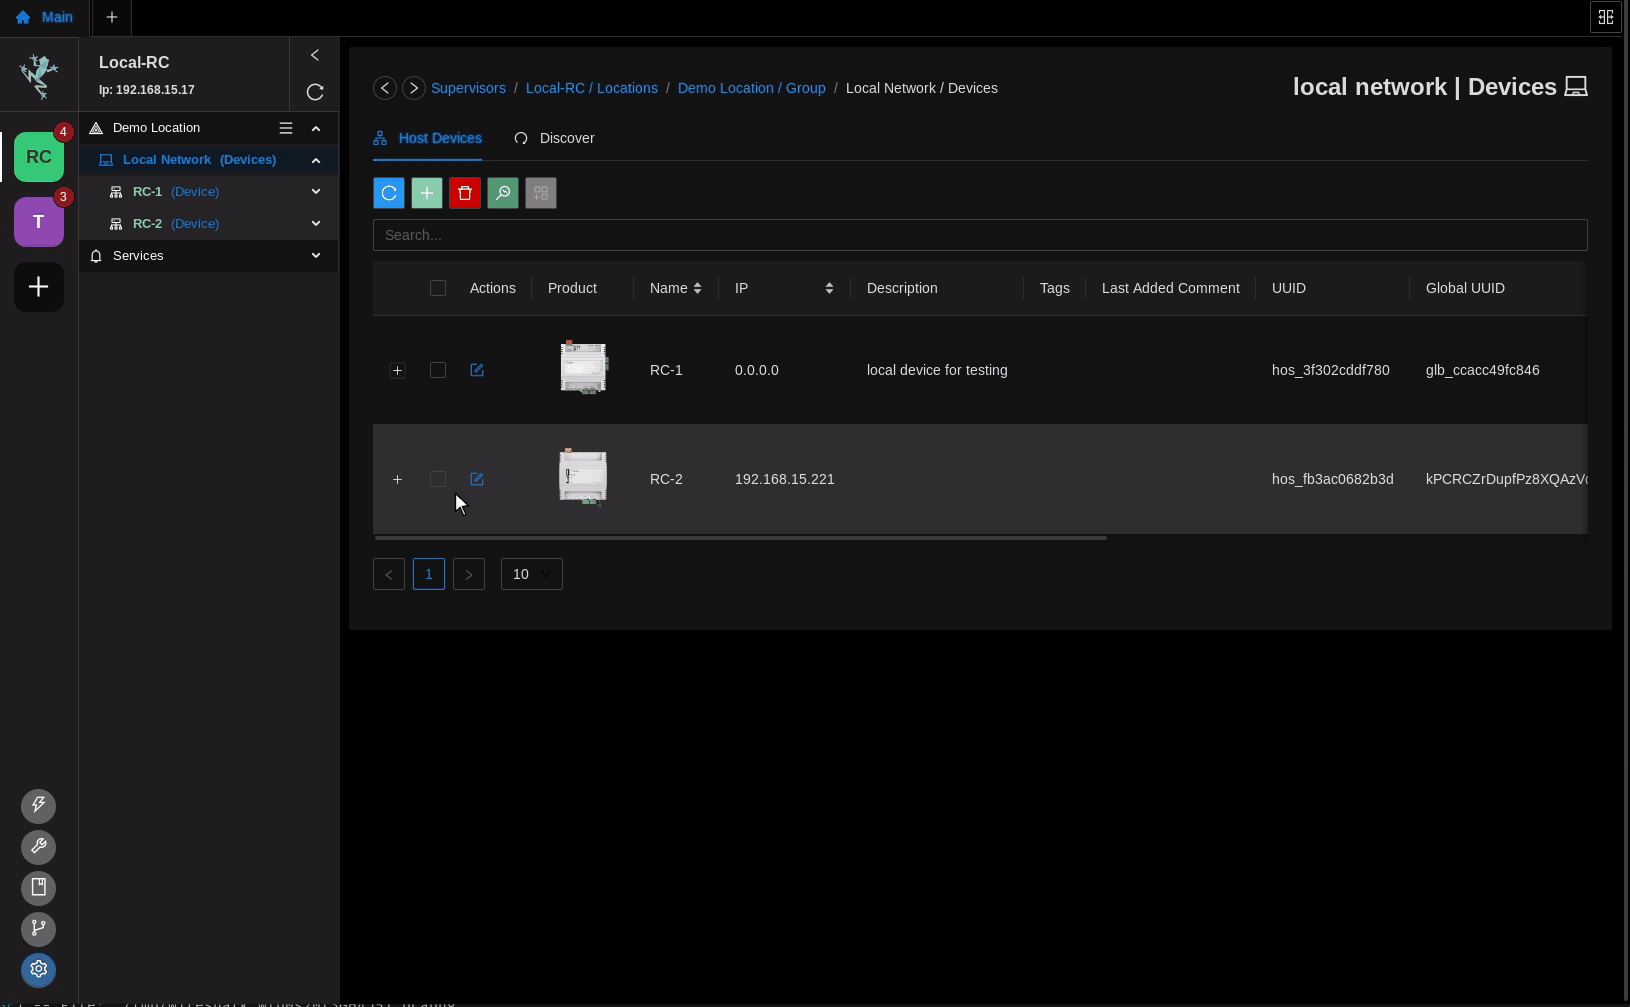Viewport: 1630px width, 1007px height.
Task: Open the settings gear in sidebar
Action: (x=39, y=969)
